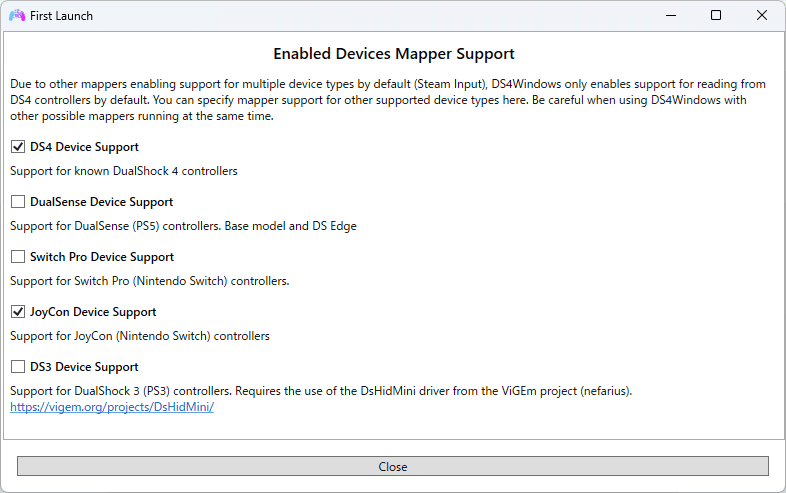Maximize the First Launch window
This screenshot has width=786, height=493.
716,16
